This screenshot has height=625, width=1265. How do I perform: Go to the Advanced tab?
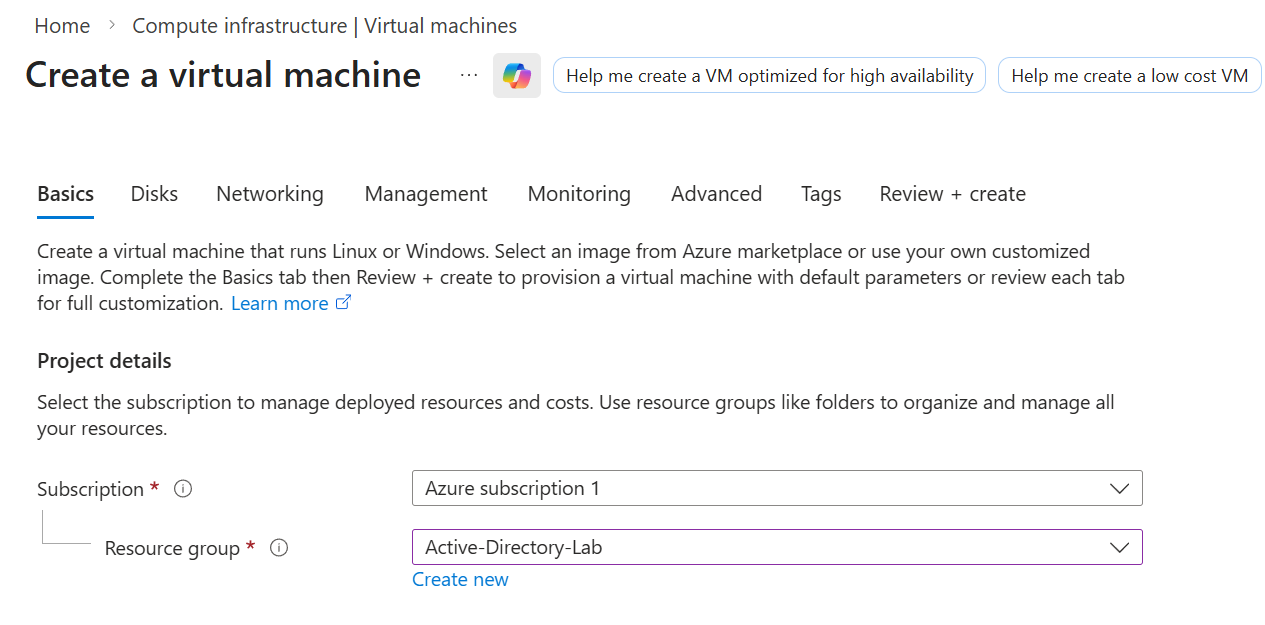(x=716, y=194)
